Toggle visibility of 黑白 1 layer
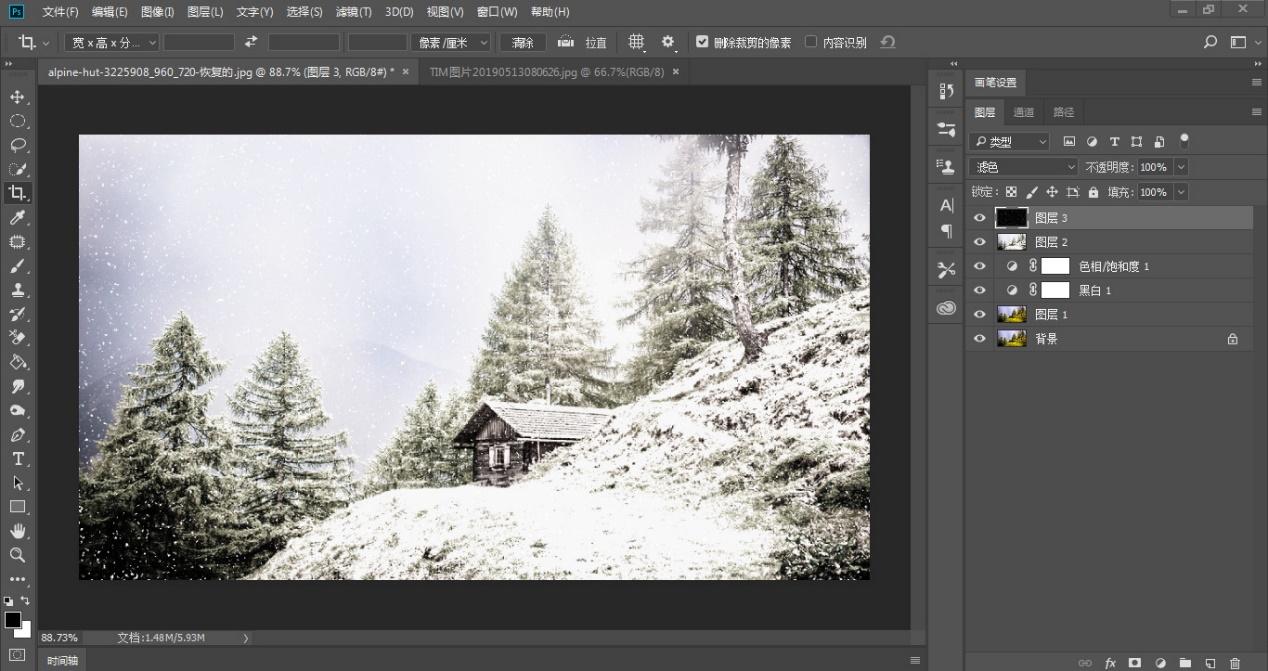 pyautogui.click(x=980, y=290)
